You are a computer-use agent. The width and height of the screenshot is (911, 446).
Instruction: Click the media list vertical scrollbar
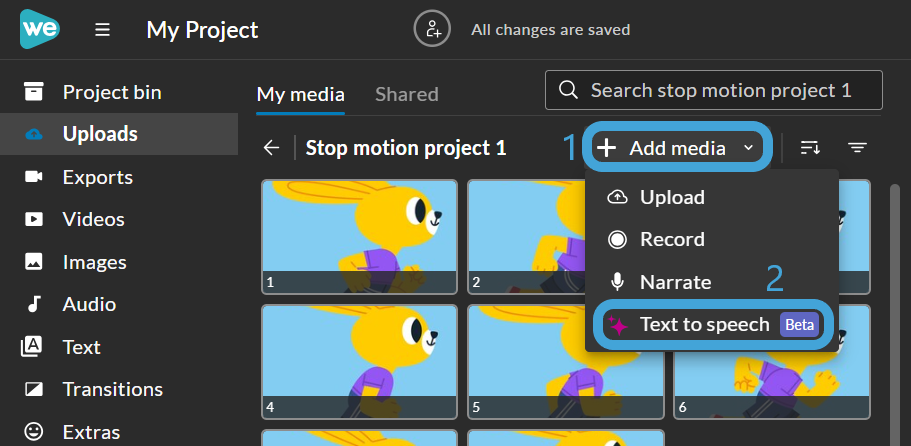pyautogui.click(x=895, y=314)
